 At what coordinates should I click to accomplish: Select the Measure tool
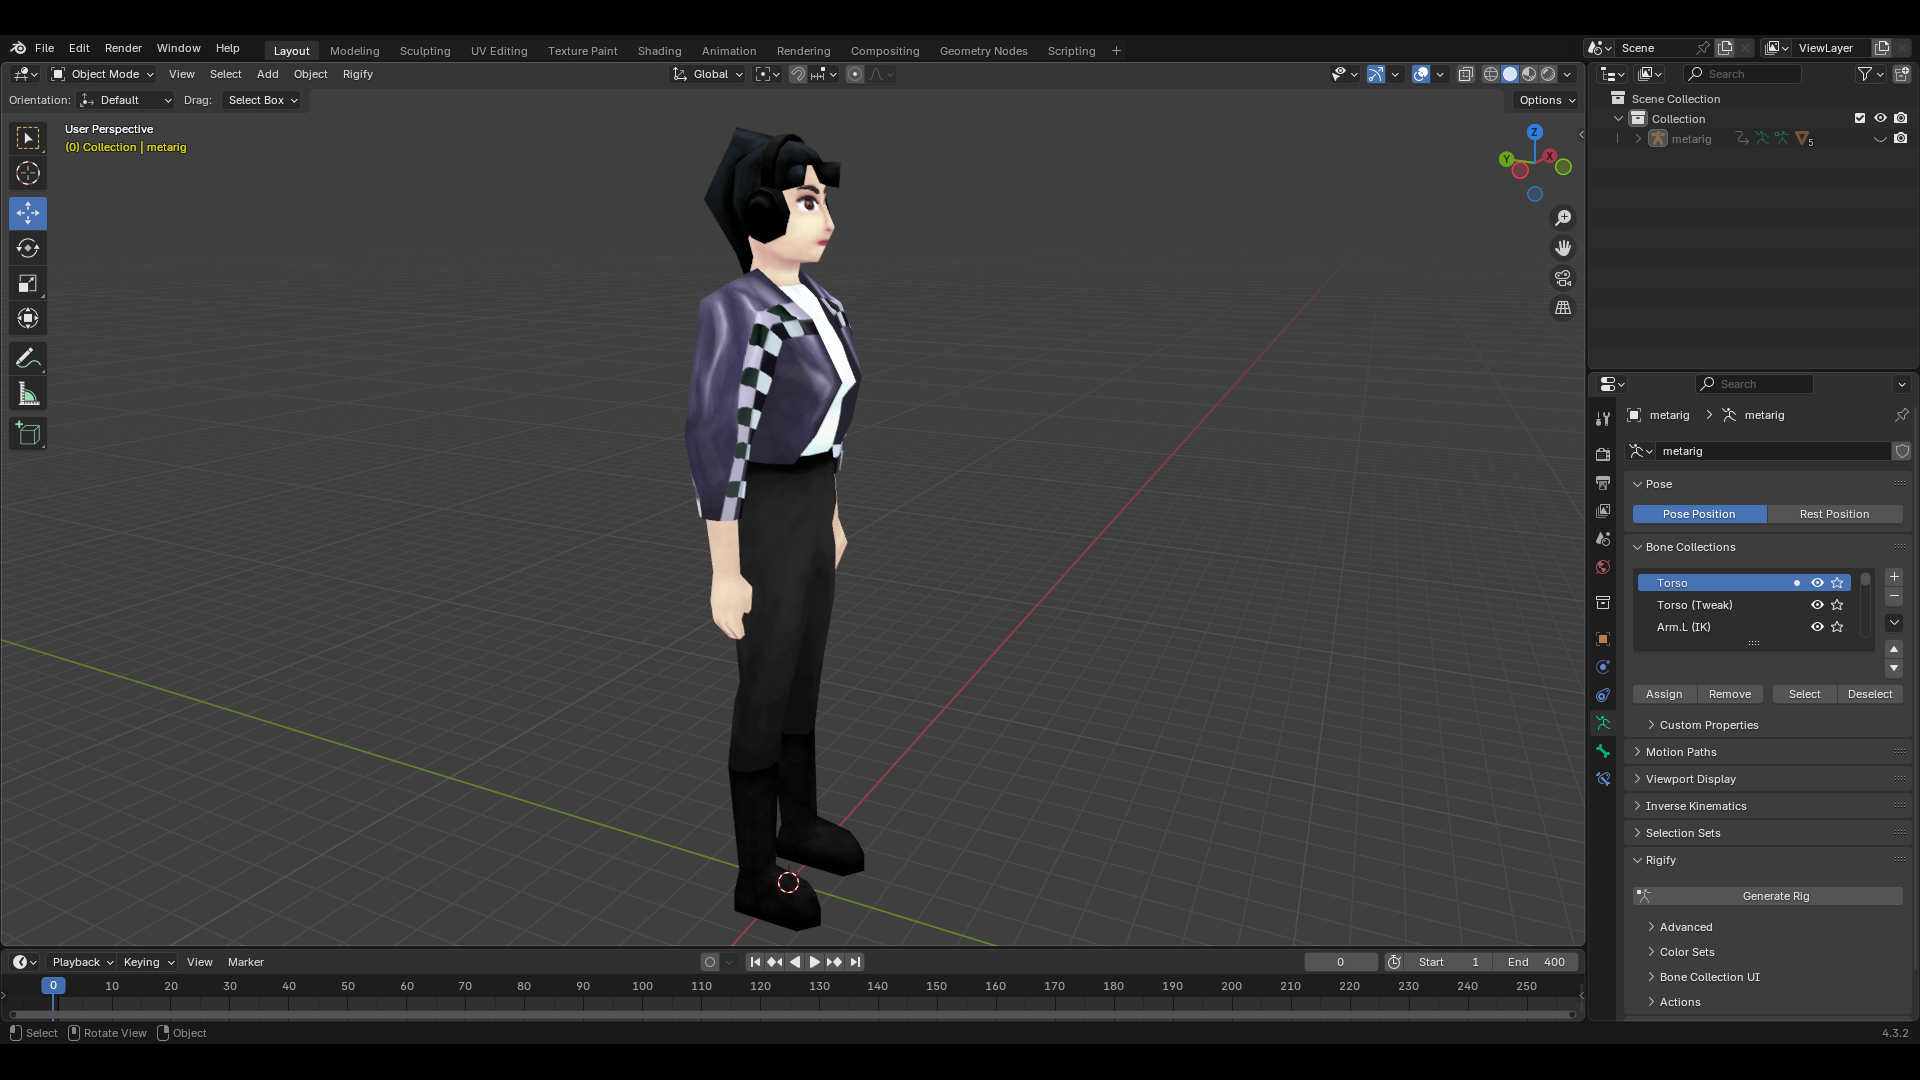tap(28, 395)
